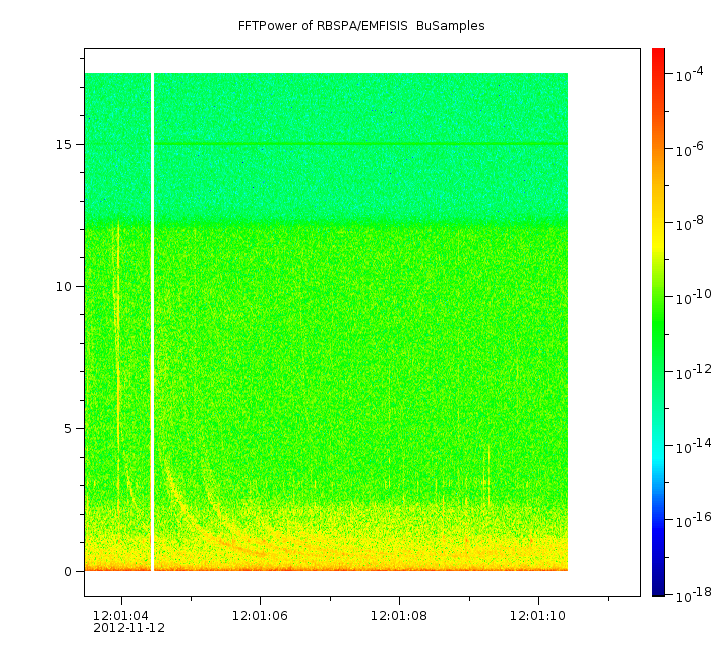Viewport: 724px width, 656px height.
Task: Click the plot title 'FFTPower of RBSPA/EMFISIS BuSamples'
Action: pyautogui.click(x=361, y=26)
